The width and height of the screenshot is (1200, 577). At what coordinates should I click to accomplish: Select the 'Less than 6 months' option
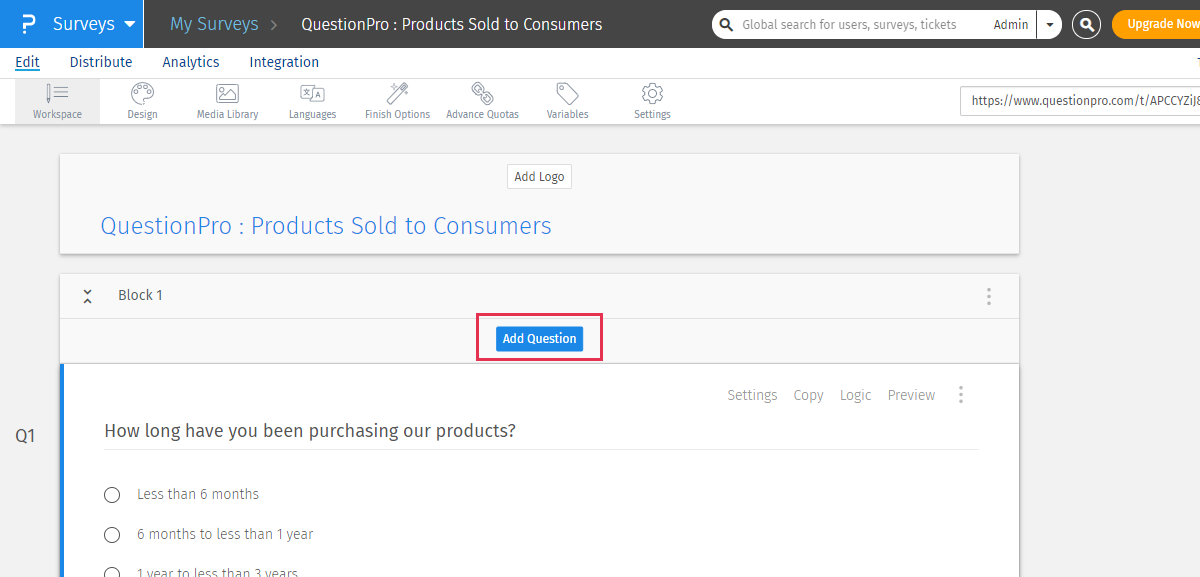112,495
